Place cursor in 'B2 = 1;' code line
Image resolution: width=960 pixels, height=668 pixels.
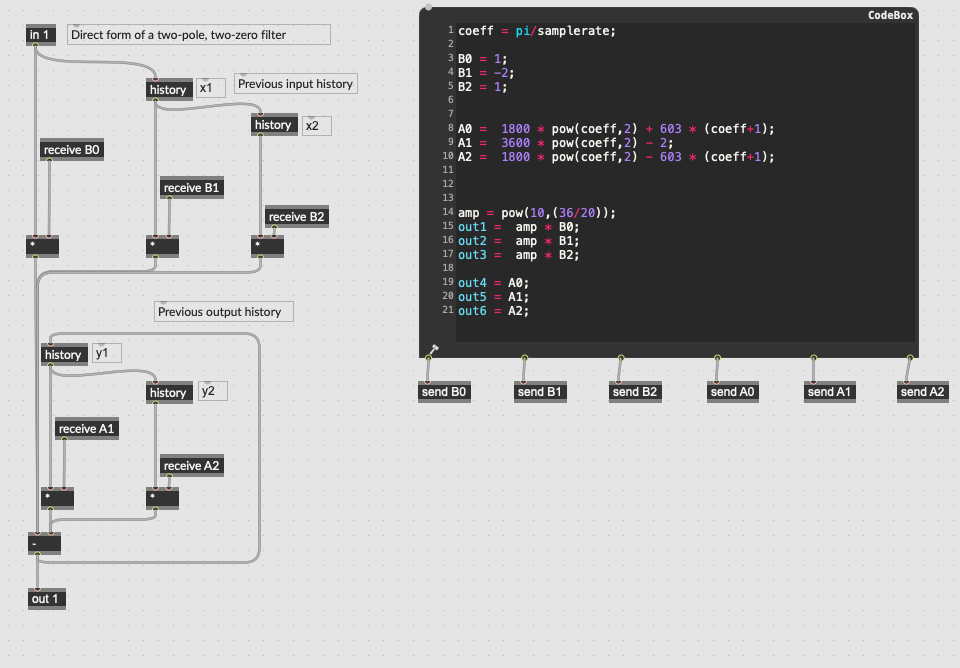click(x=482, y=87)
